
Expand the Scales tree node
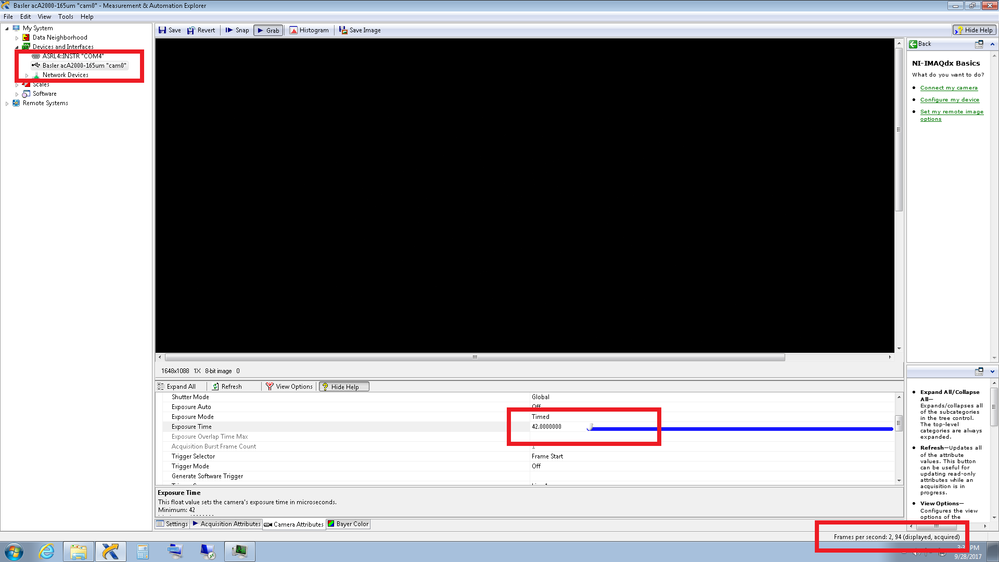pos(17,85)
